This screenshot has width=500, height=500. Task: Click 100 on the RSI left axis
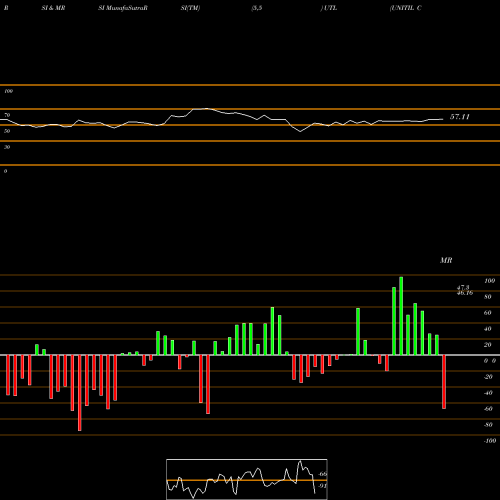pyautogui.click(x=8, y=91)
